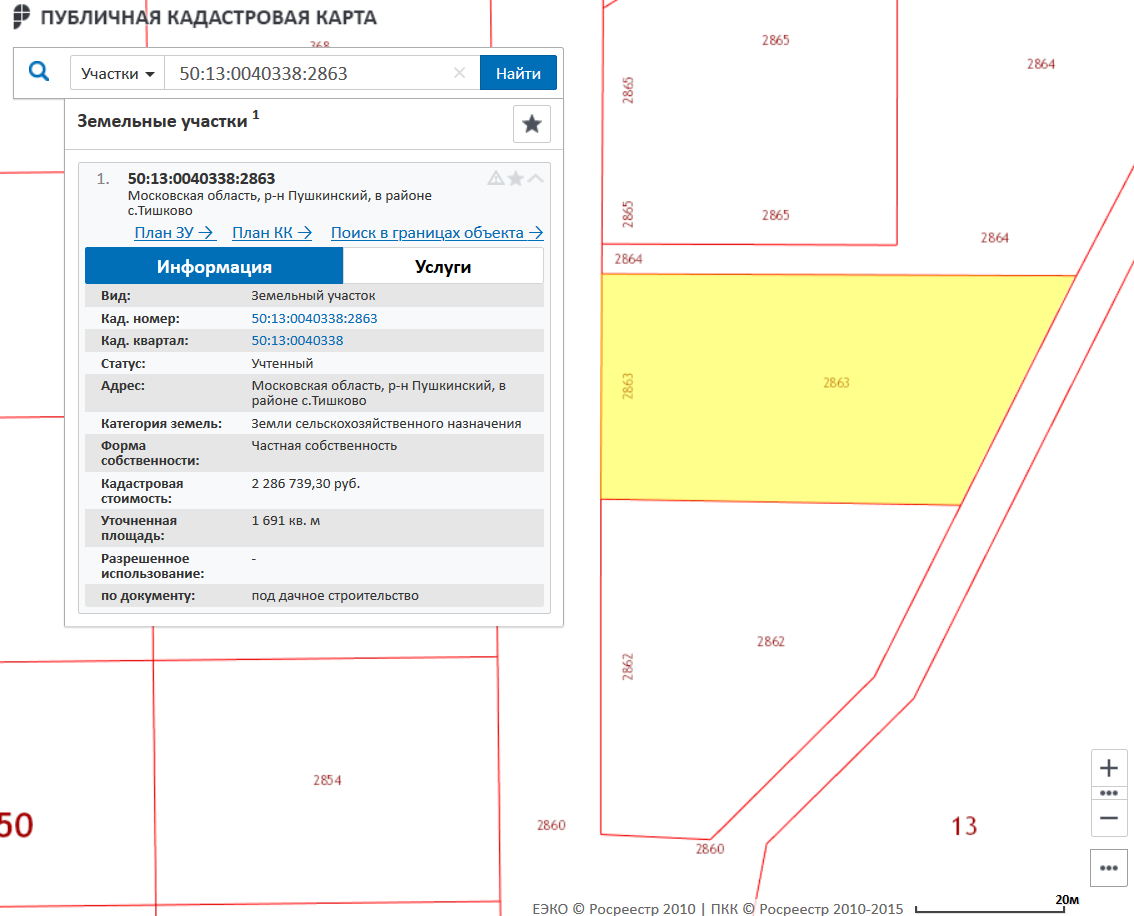This screenshot has width=1134, height=916.
Task: Click the large district number 13
Action: [964, 826]
